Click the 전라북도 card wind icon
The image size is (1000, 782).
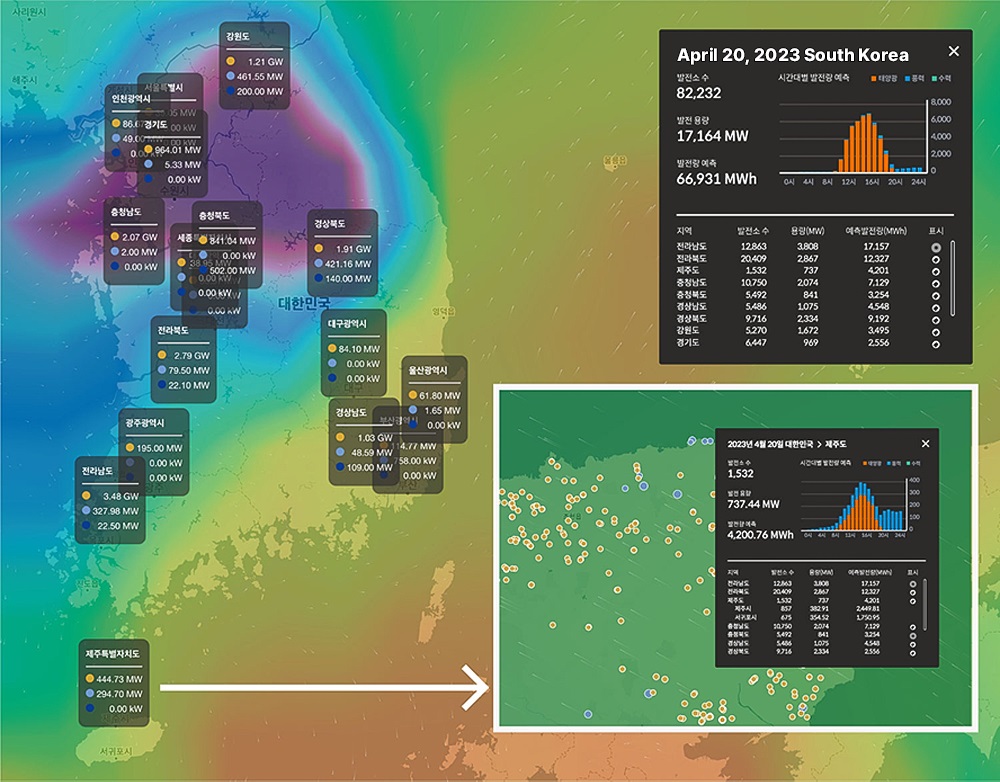click(x=162, y=370)
